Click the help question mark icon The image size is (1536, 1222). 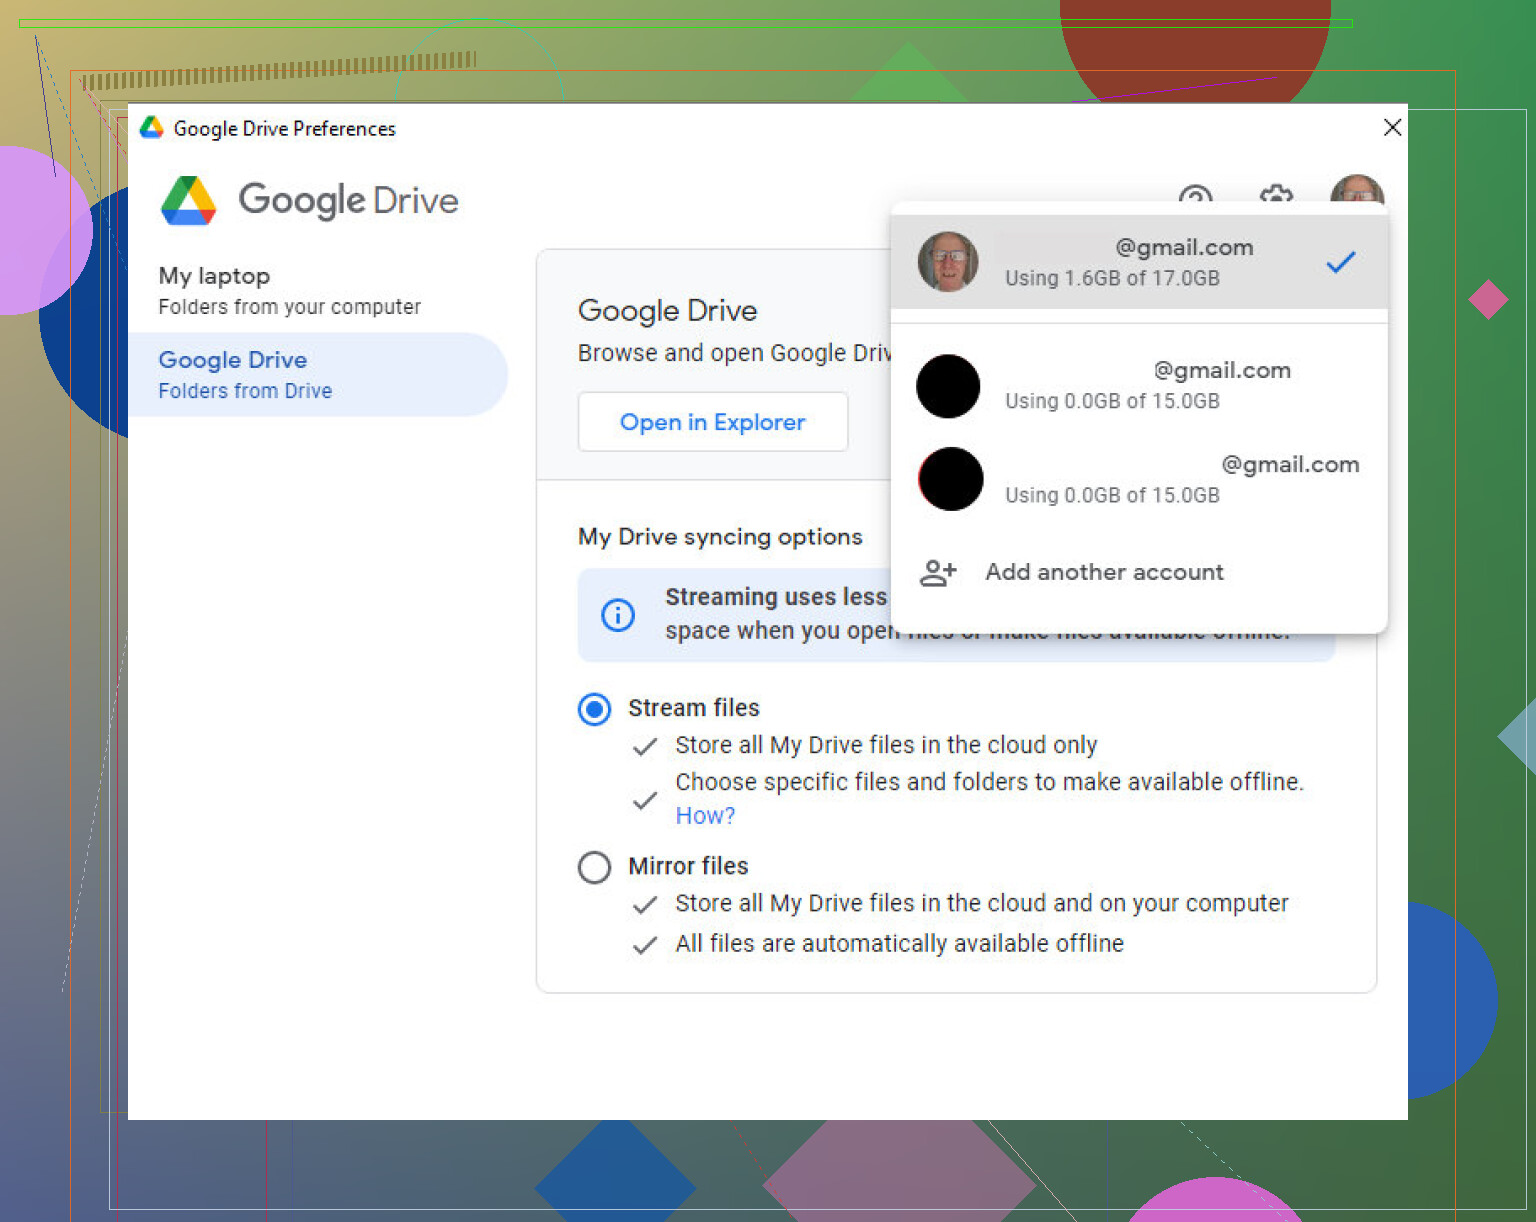[1195, 193]
